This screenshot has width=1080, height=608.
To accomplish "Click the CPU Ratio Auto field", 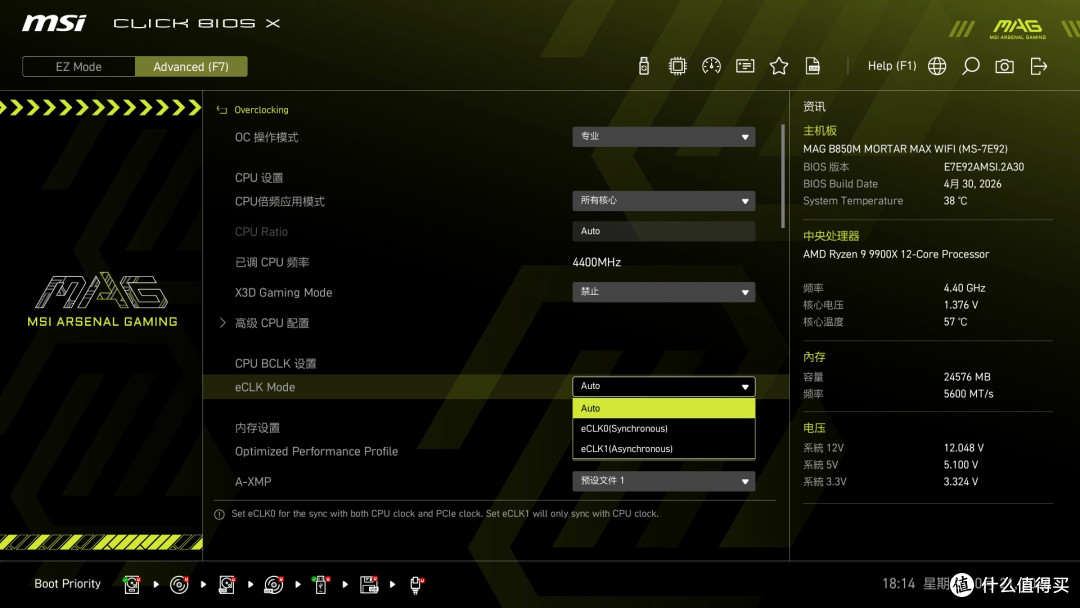I will pyautogui.click(x=663, y=231).
